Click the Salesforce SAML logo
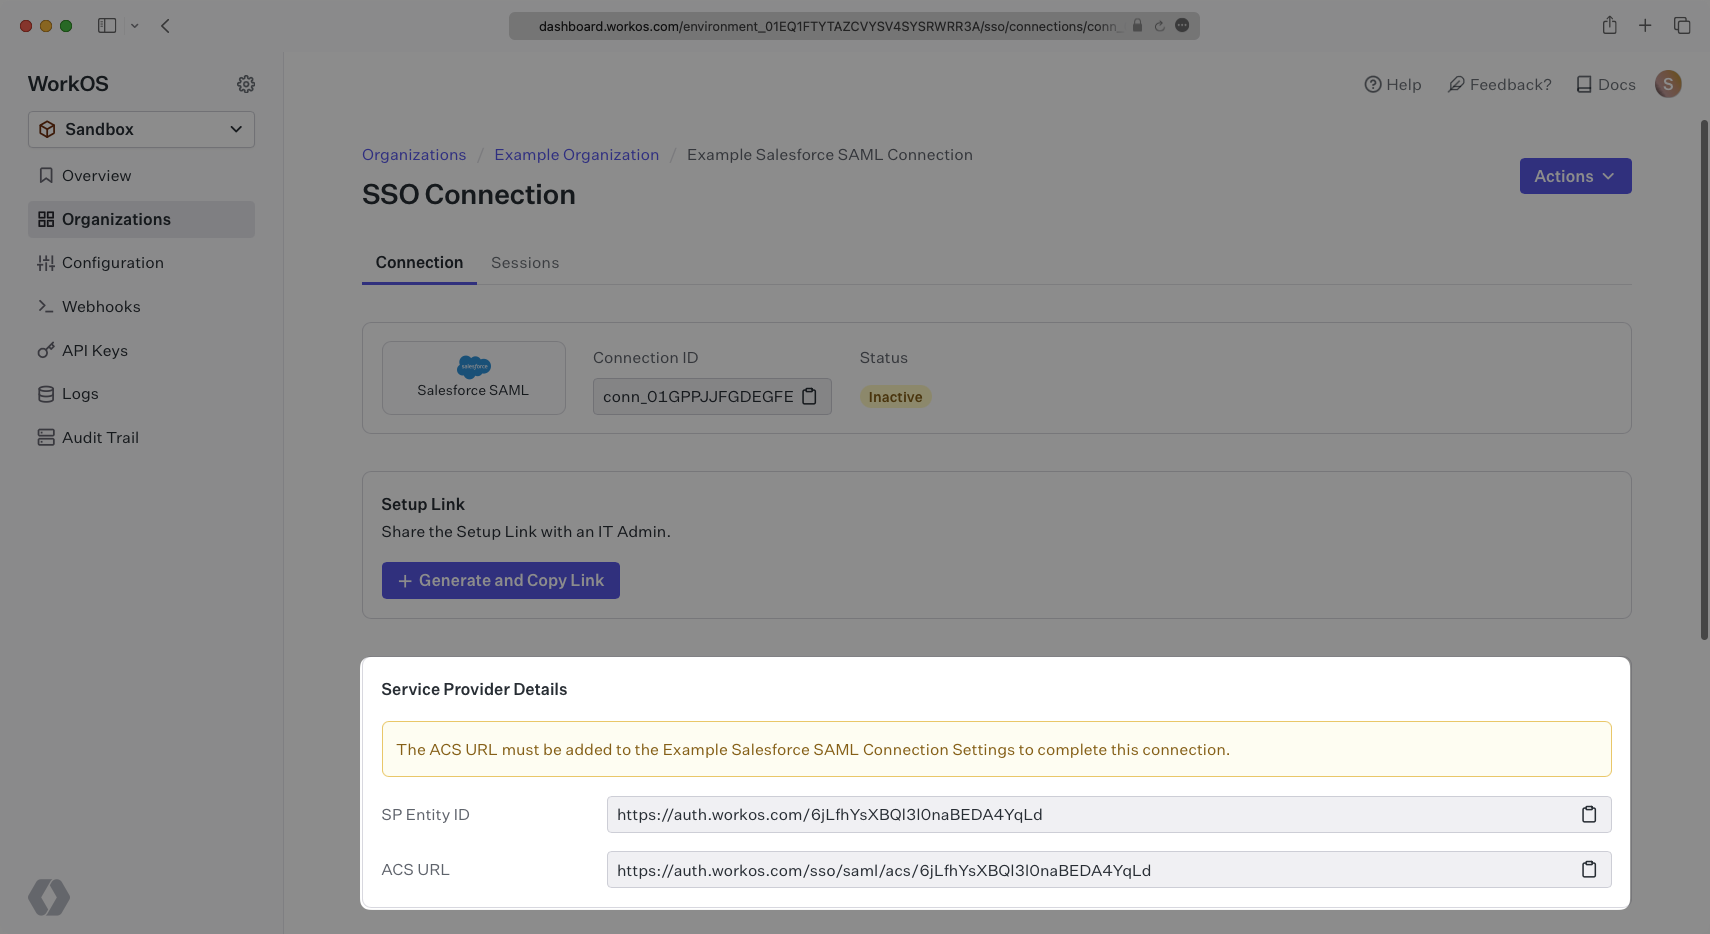 [472, 367]
